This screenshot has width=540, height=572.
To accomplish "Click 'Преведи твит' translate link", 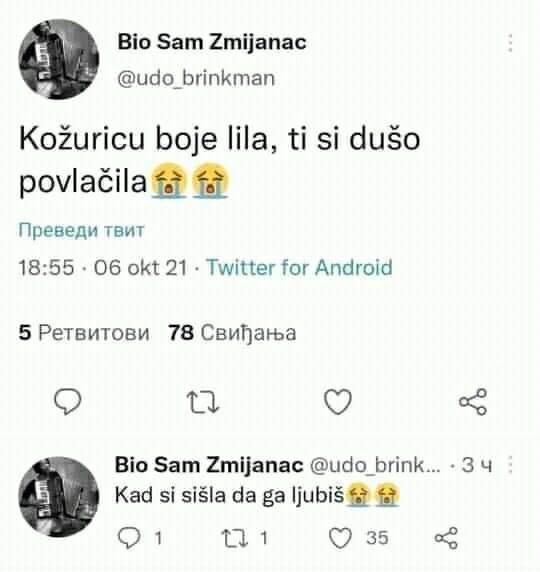I will 81,230.
